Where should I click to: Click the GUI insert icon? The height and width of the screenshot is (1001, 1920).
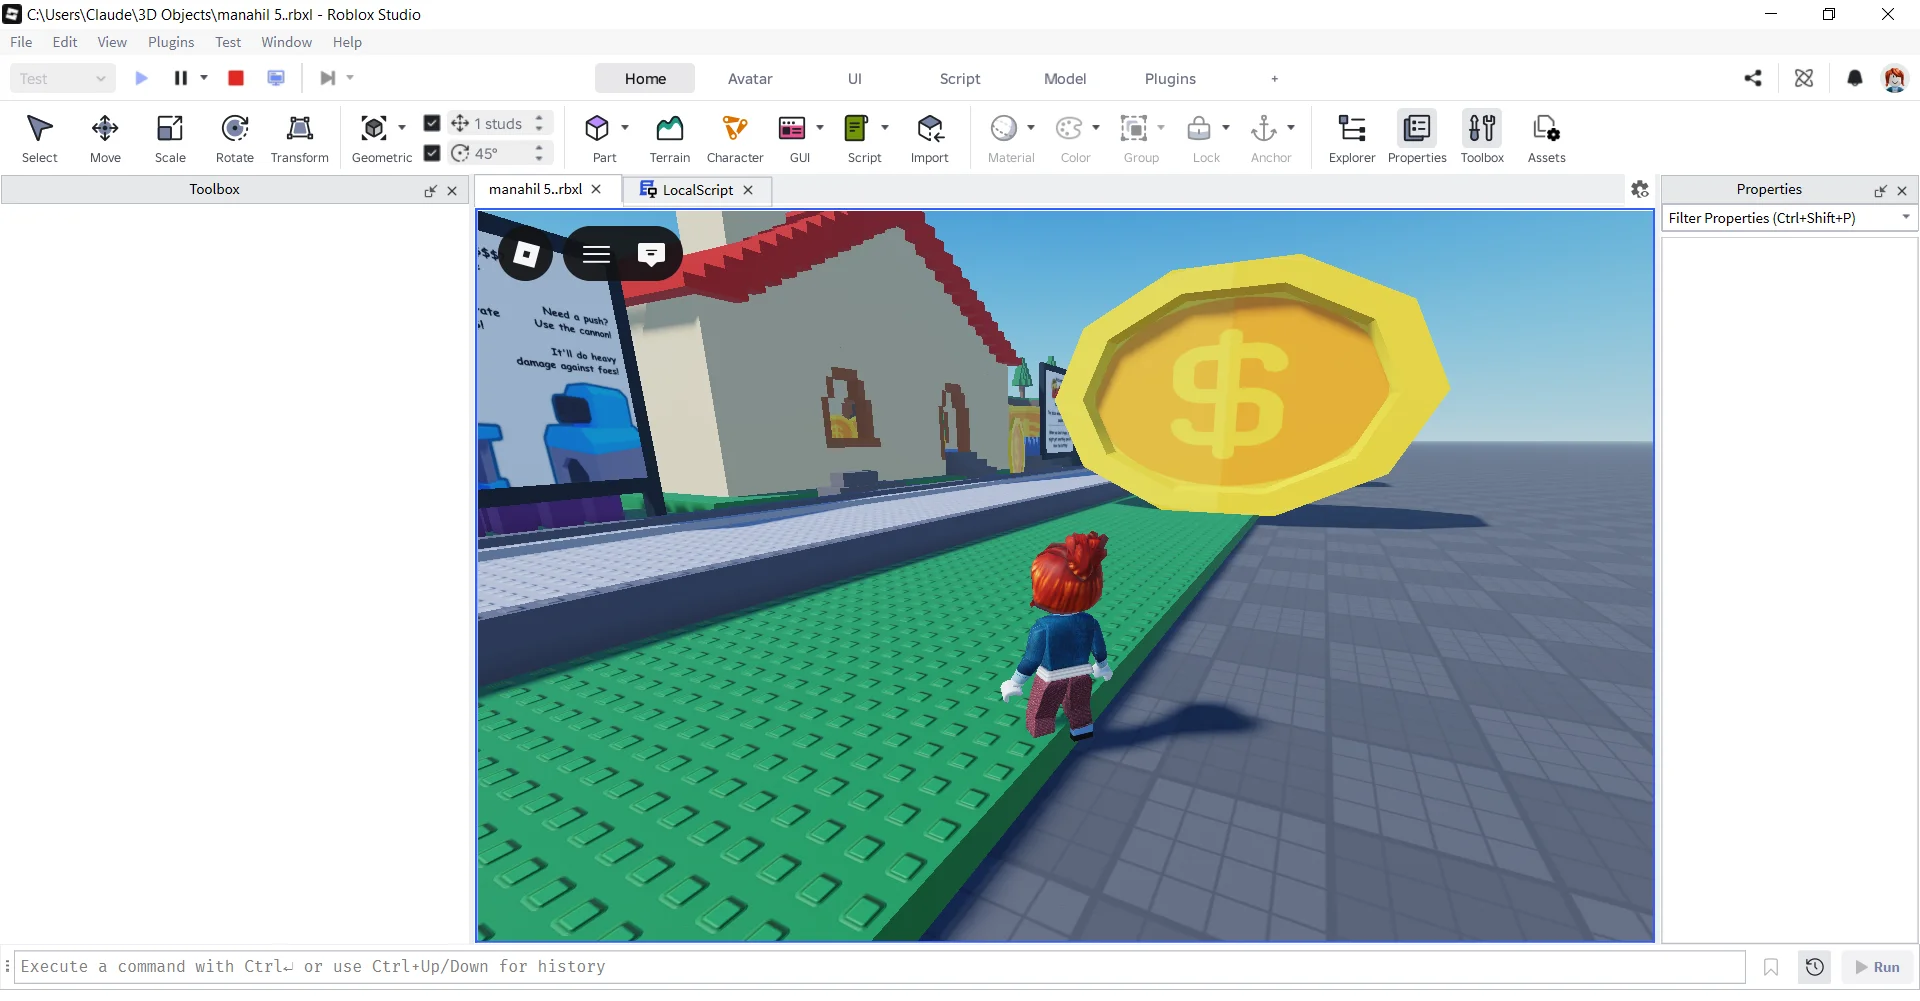click(x=792, y=128)
